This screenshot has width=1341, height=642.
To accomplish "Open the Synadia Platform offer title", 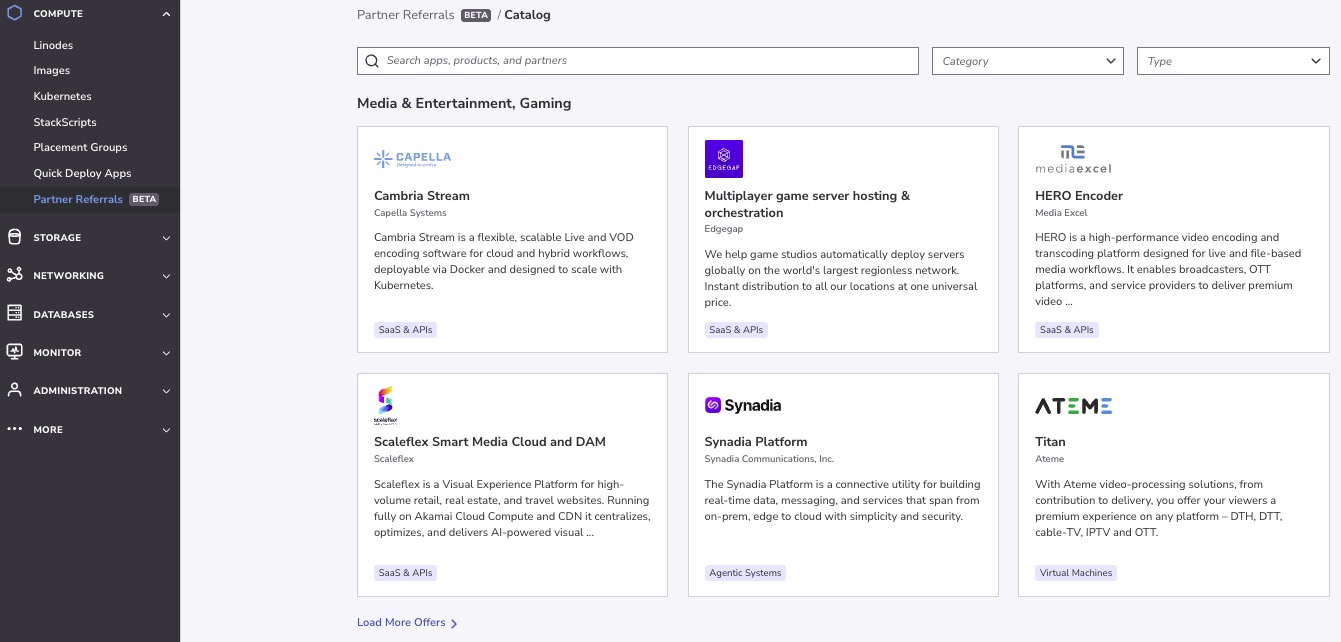I will pos(755,441).
